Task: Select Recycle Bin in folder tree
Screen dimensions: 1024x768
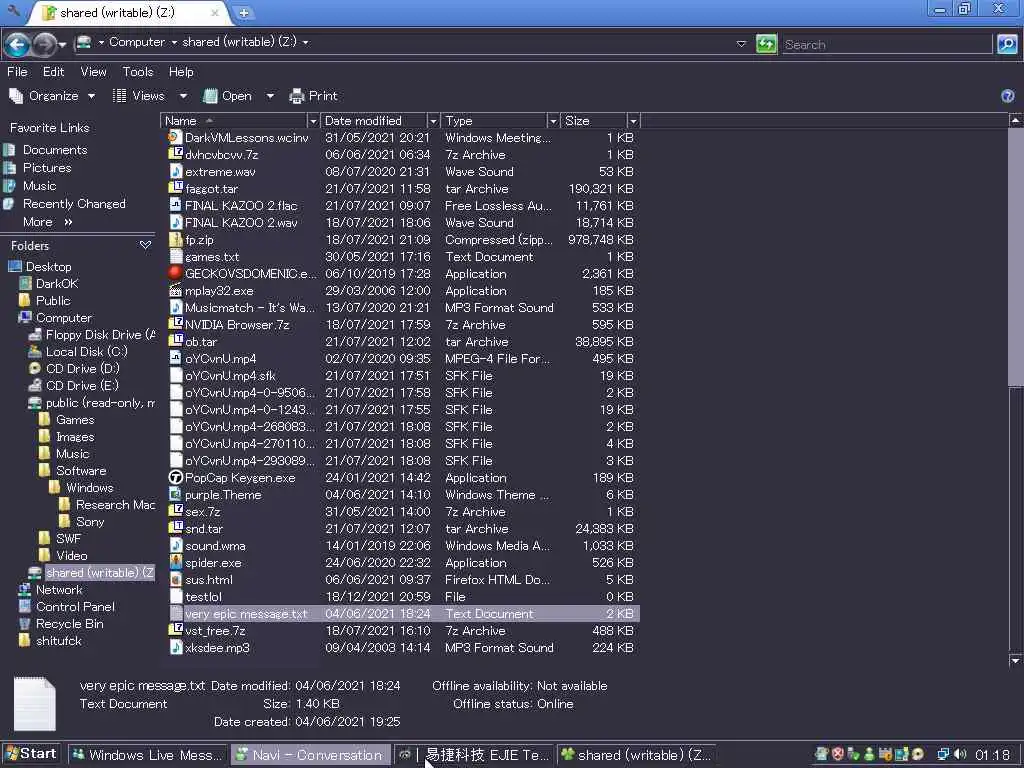Action: point(69,623)
